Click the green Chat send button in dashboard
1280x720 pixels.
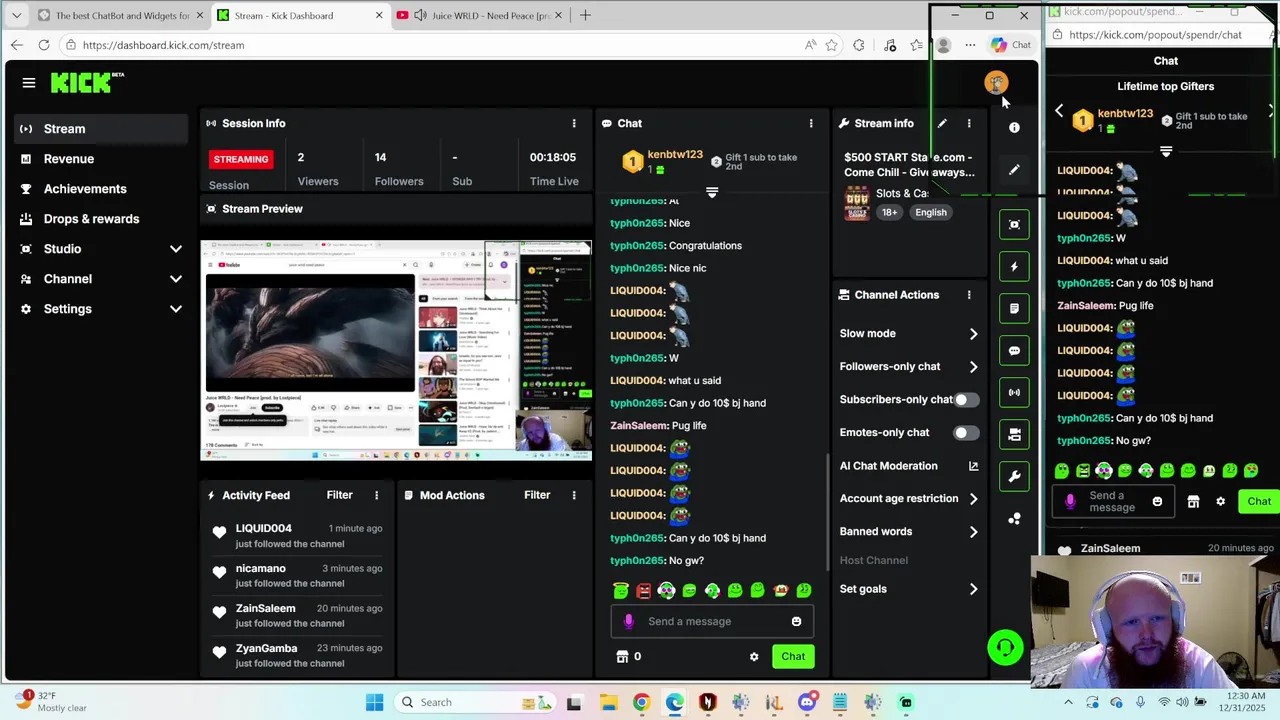point(793,657)
